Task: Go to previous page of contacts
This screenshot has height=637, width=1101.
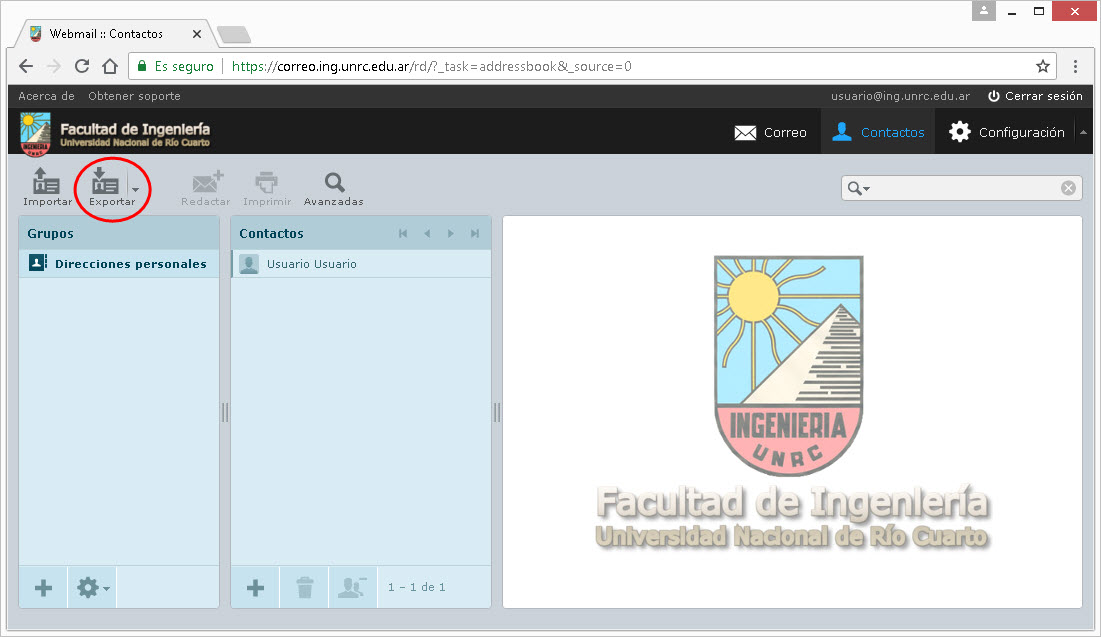Action: (x=427, y=233)
